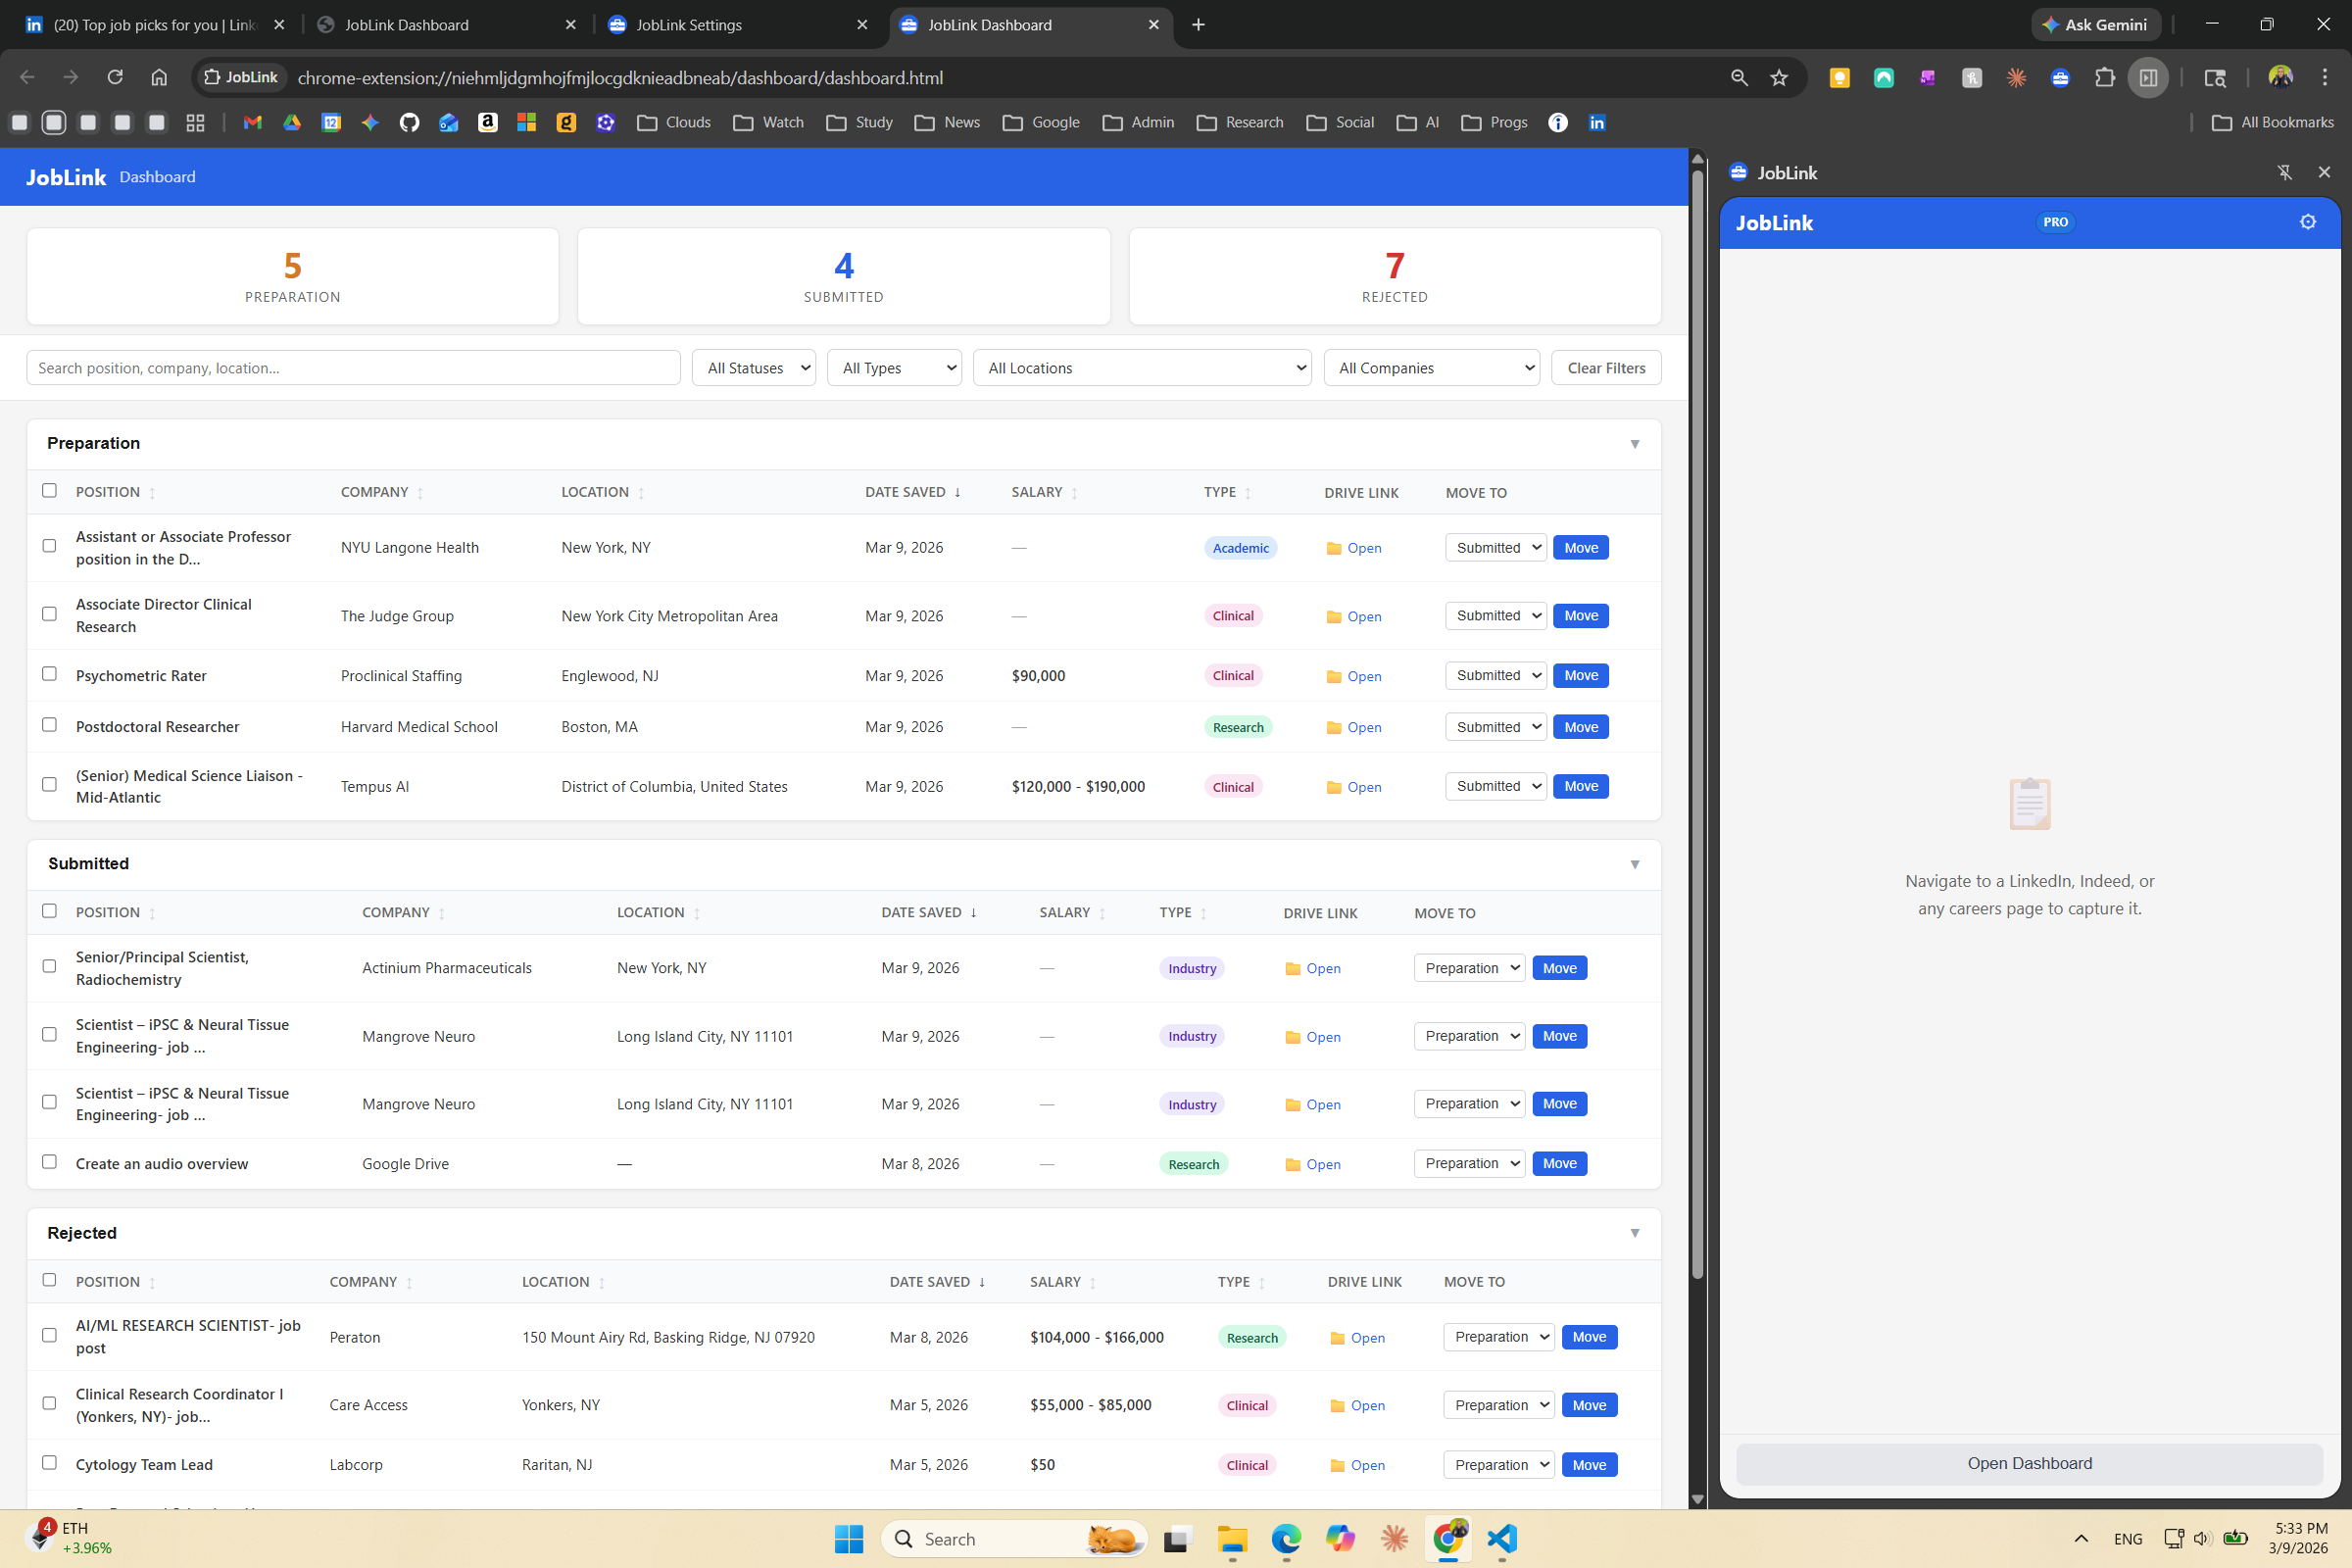Open Move To dropdown for The Judge Group
2352x1568 pixels.
click(x=1496, y=616)
